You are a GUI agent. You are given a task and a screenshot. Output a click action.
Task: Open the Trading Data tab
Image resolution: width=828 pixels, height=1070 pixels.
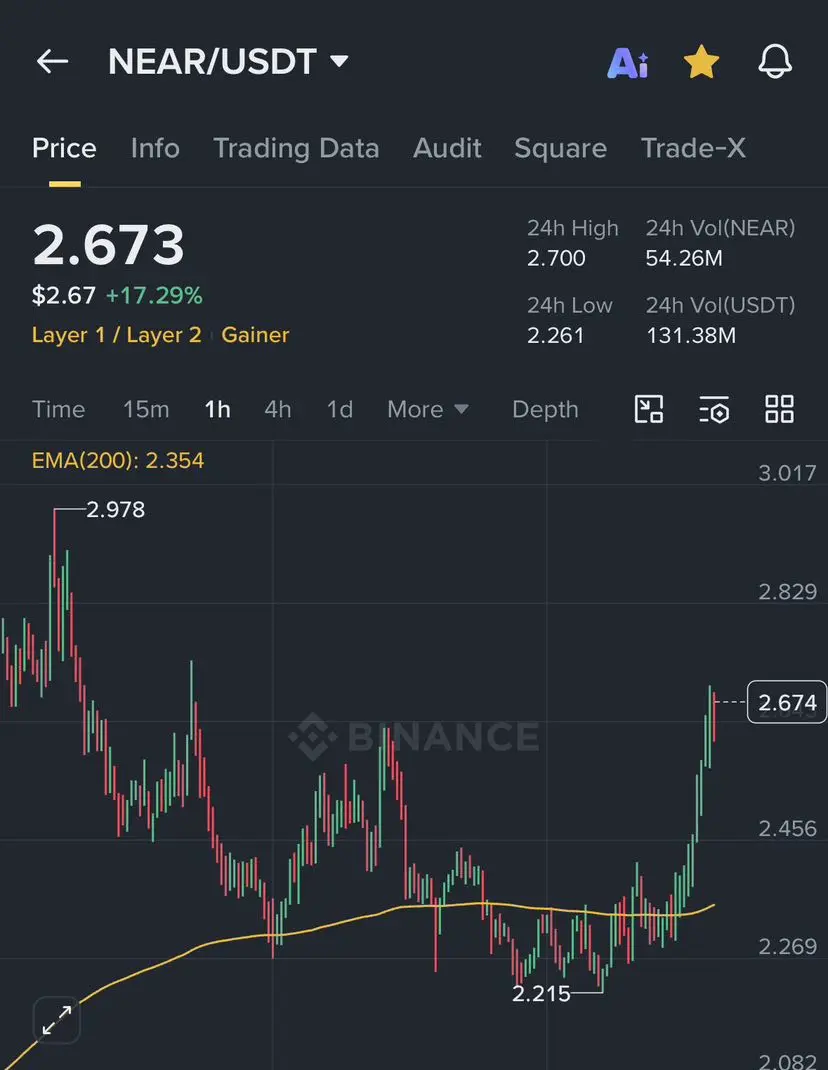click(296, 148)
